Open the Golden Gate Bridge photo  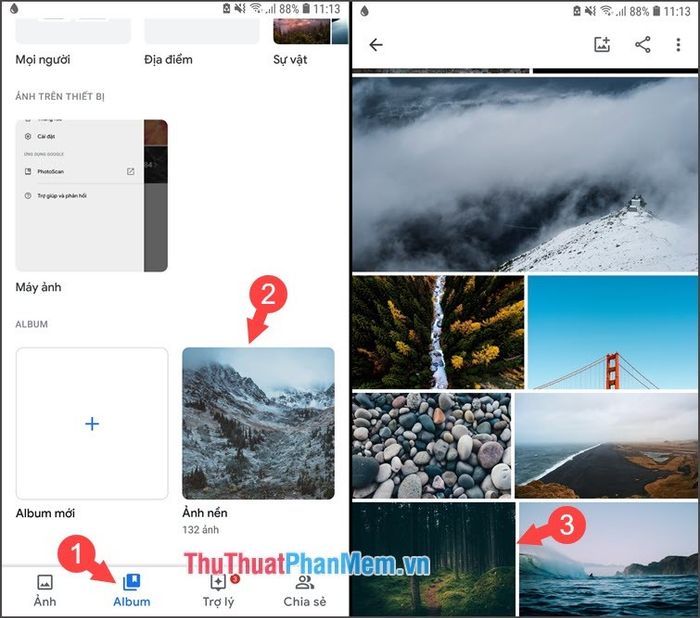tap(612, 332)
